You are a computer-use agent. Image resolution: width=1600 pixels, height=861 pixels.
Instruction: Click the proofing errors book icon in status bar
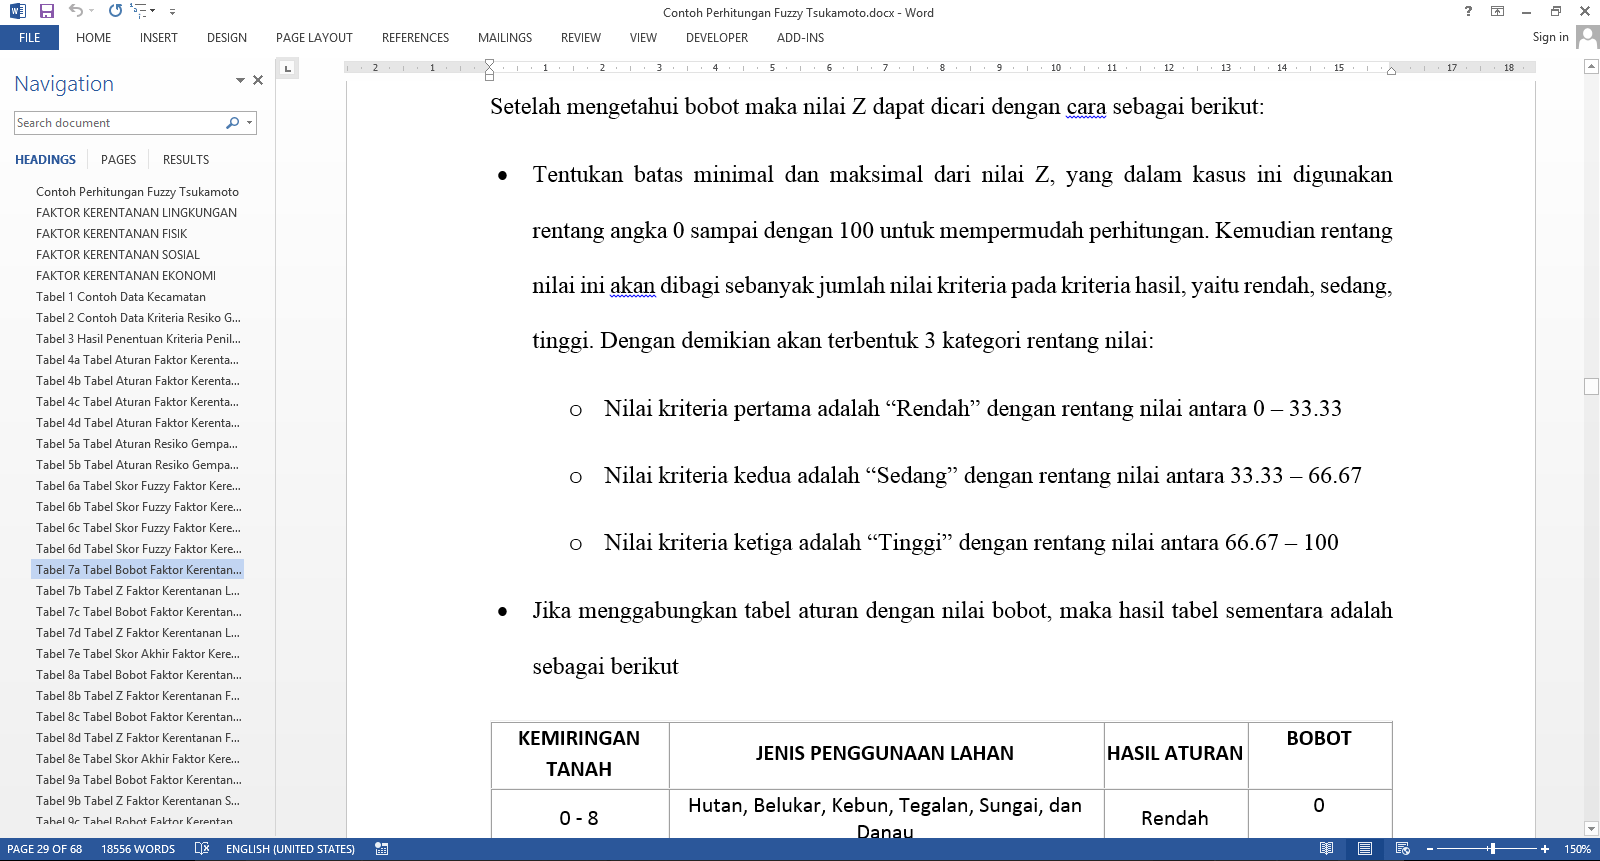[202, 849]
